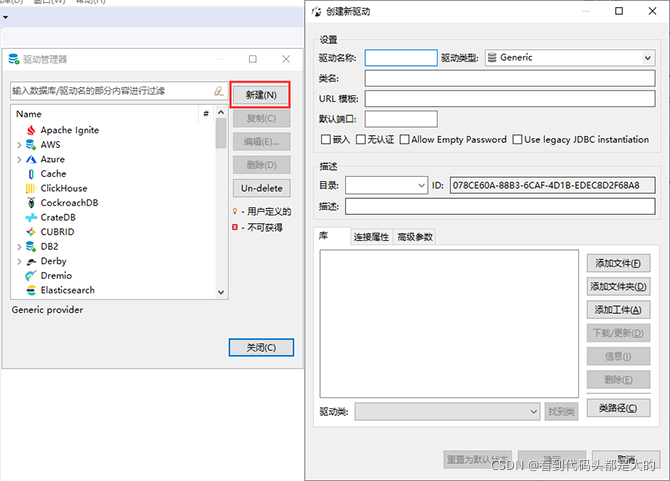Image resolution: width=670 pixels, height=481 pixels.
Task: Click the 添加文件夹(D) button
Action: pyautogui.click(x=618, y=286)
